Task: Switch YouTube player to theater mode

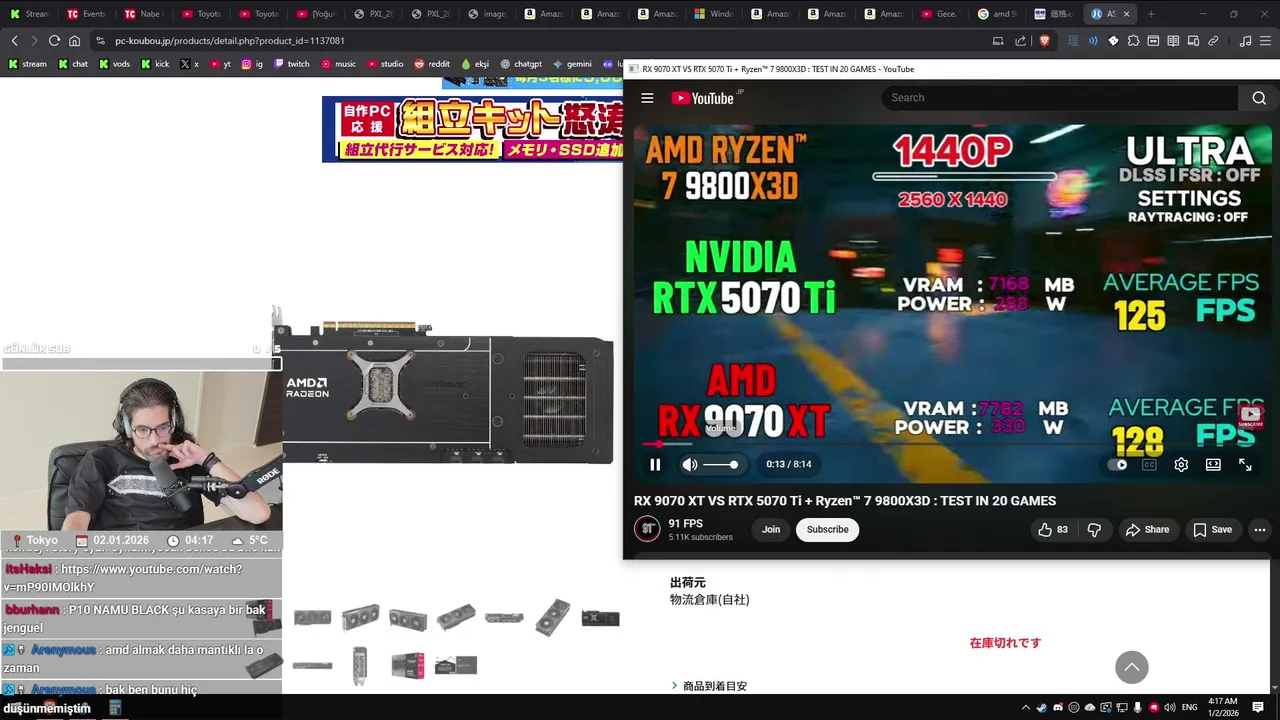Action: pos(1213,464)
